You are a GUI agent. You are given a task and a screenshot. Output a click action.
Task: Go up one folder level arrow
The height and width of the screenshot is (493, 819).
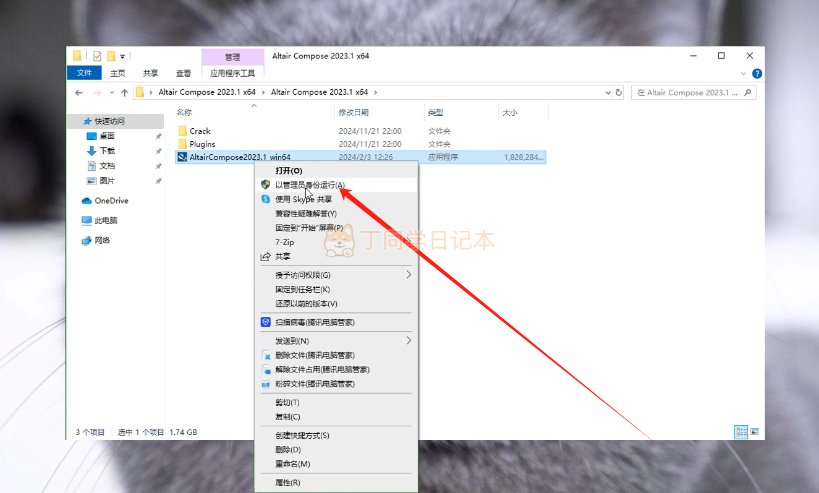coord(124,92)
